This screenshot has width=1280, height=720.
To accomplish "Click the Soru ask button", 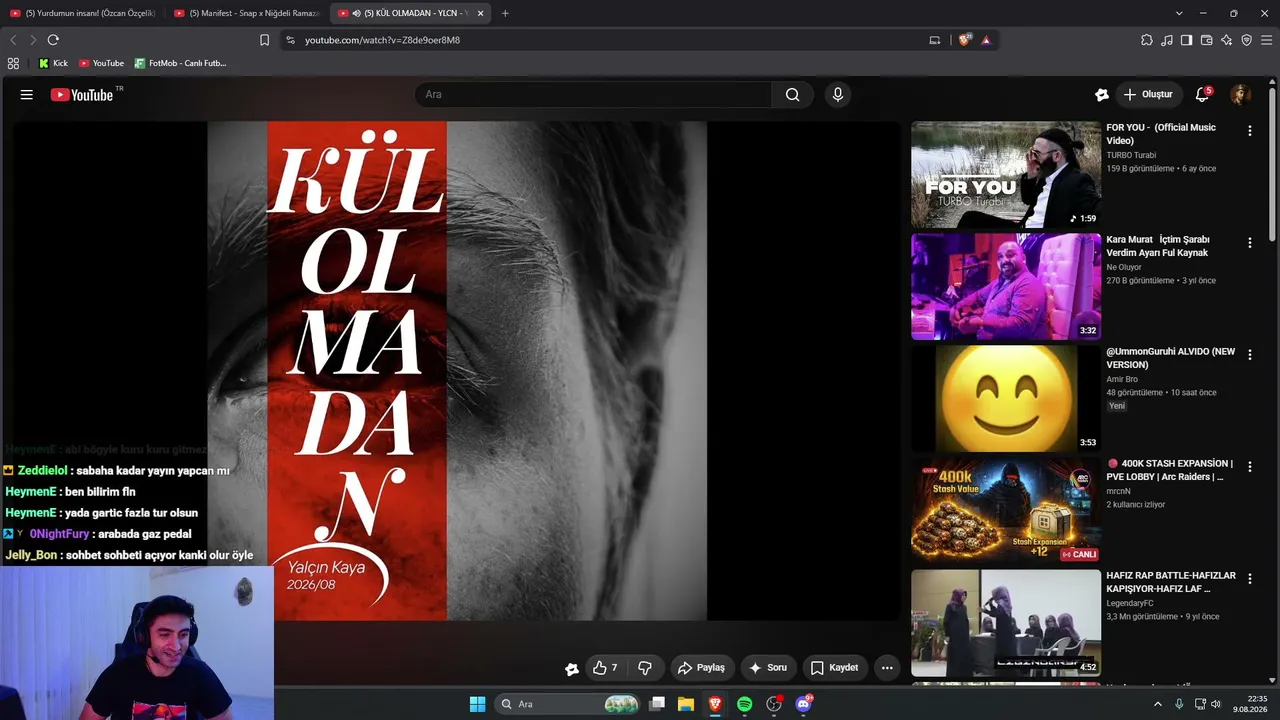I will (768, 668).
